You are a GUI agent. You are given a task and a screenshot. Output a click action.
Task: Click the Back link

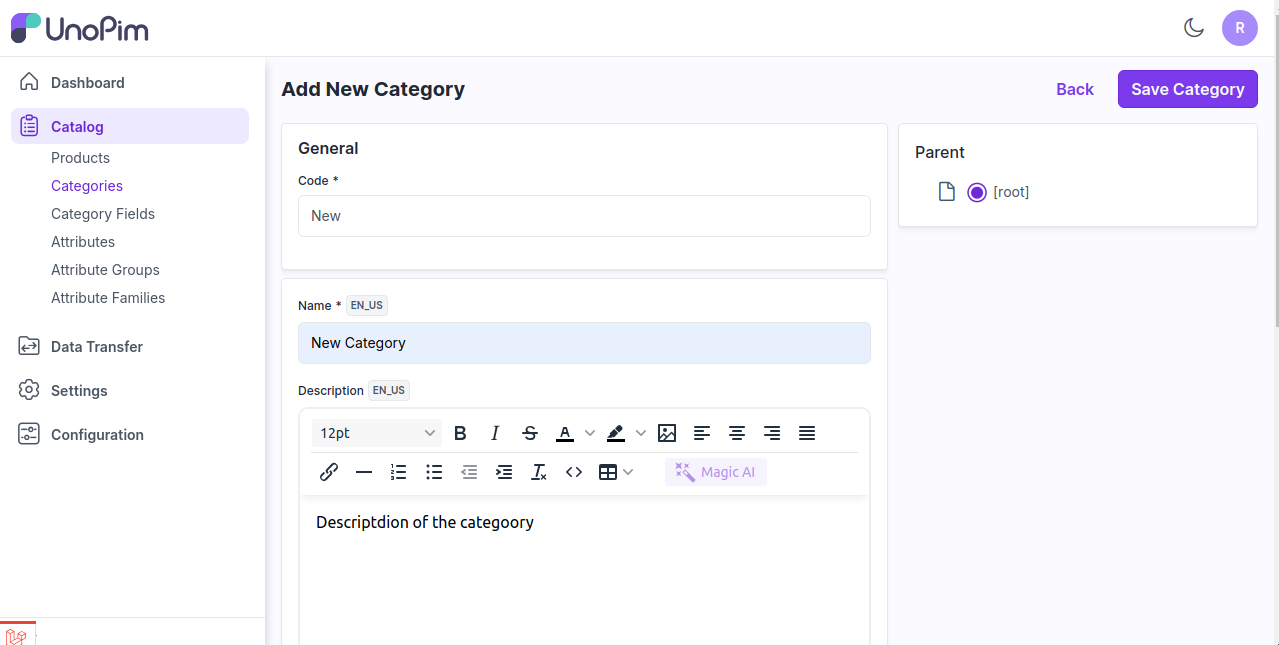tap(1075, 89)
